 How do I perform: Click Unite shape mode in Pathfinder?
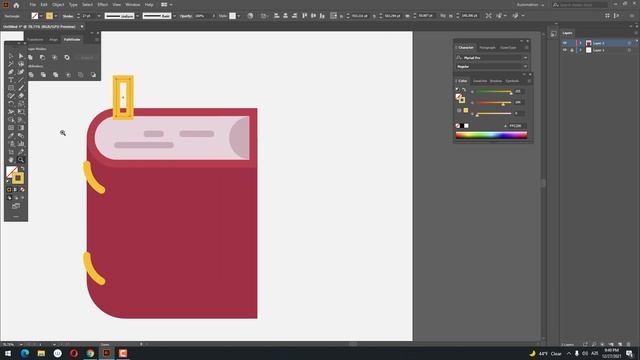[31, 58]
